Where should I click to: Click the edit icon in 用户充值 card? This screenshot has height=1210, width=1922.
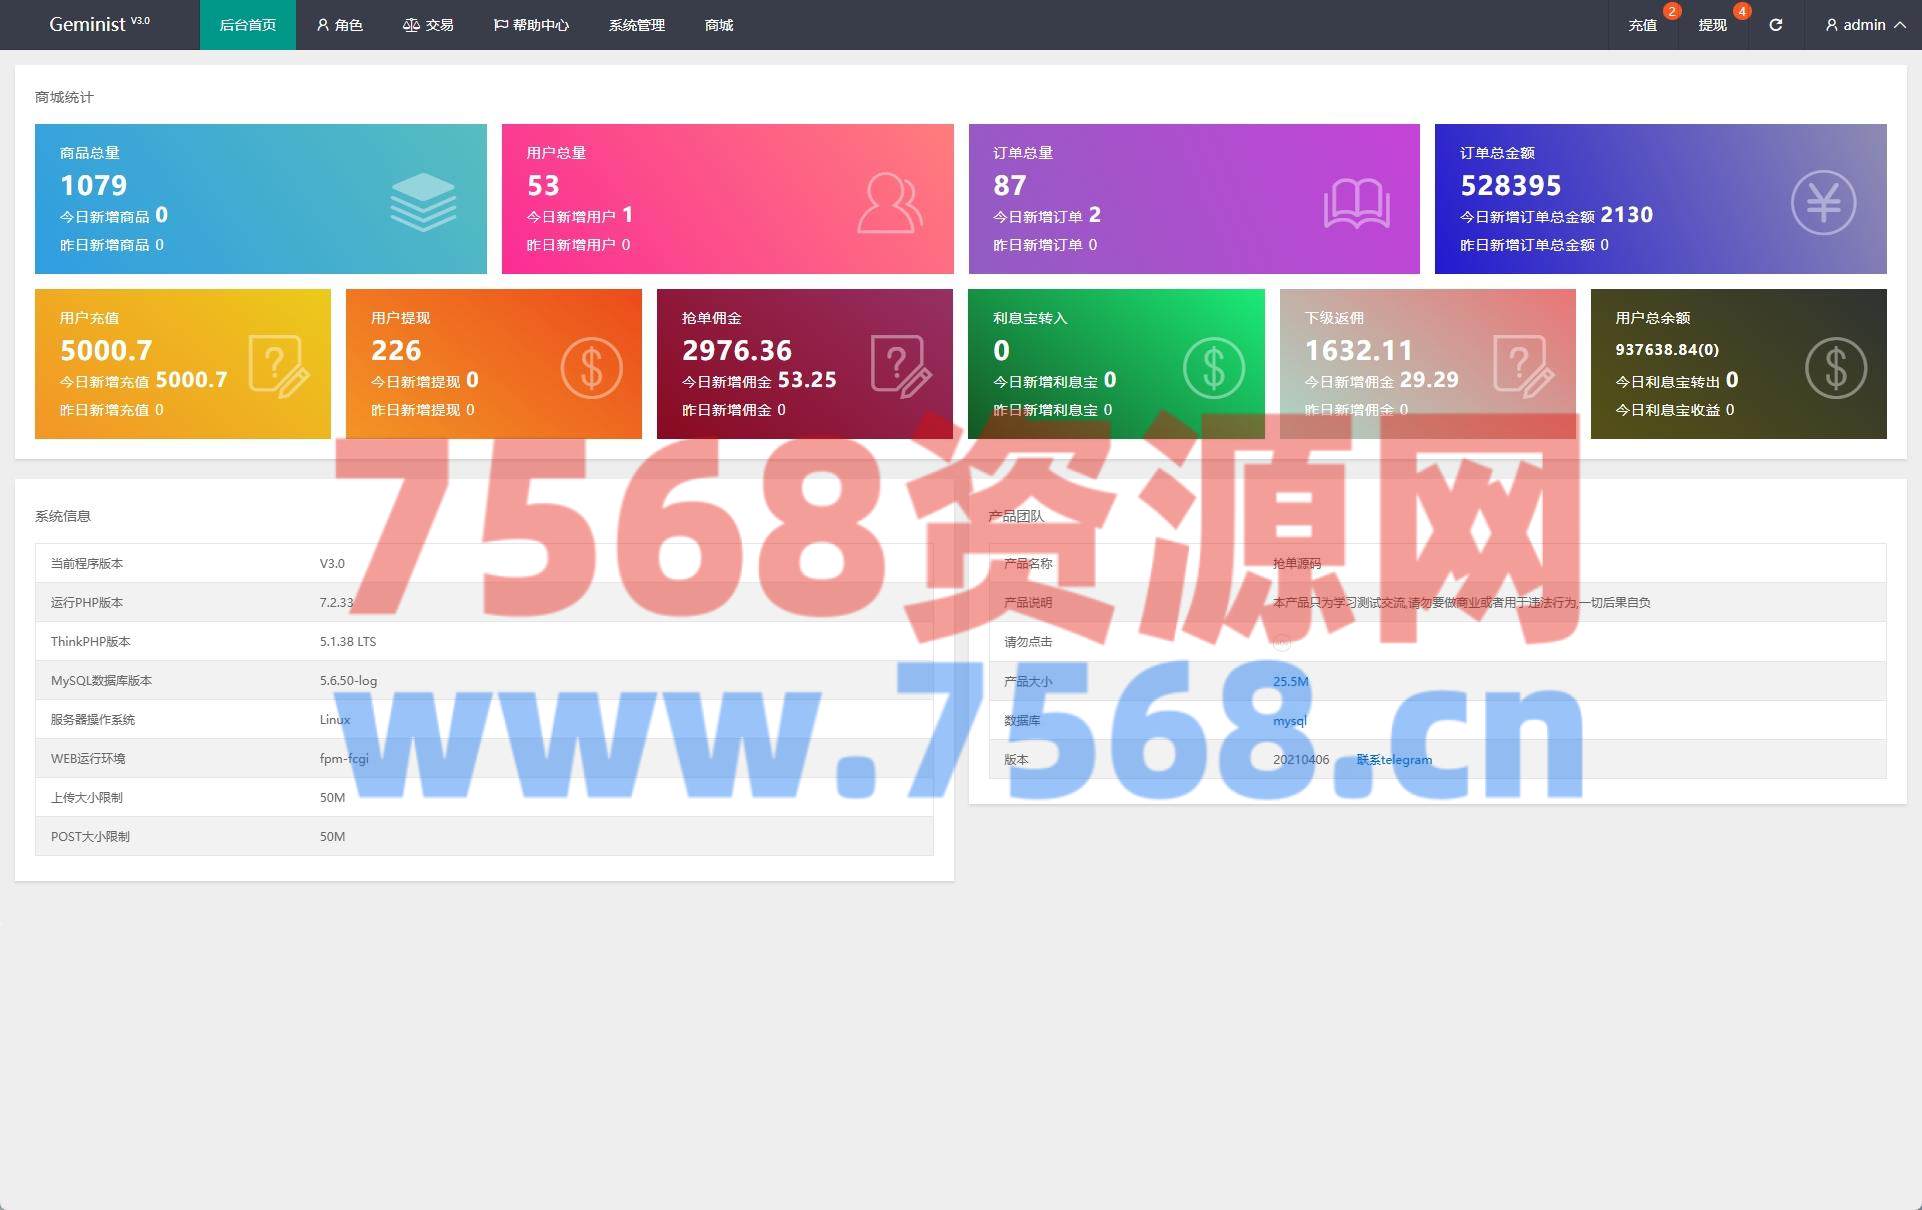click(x=278, y=367)
